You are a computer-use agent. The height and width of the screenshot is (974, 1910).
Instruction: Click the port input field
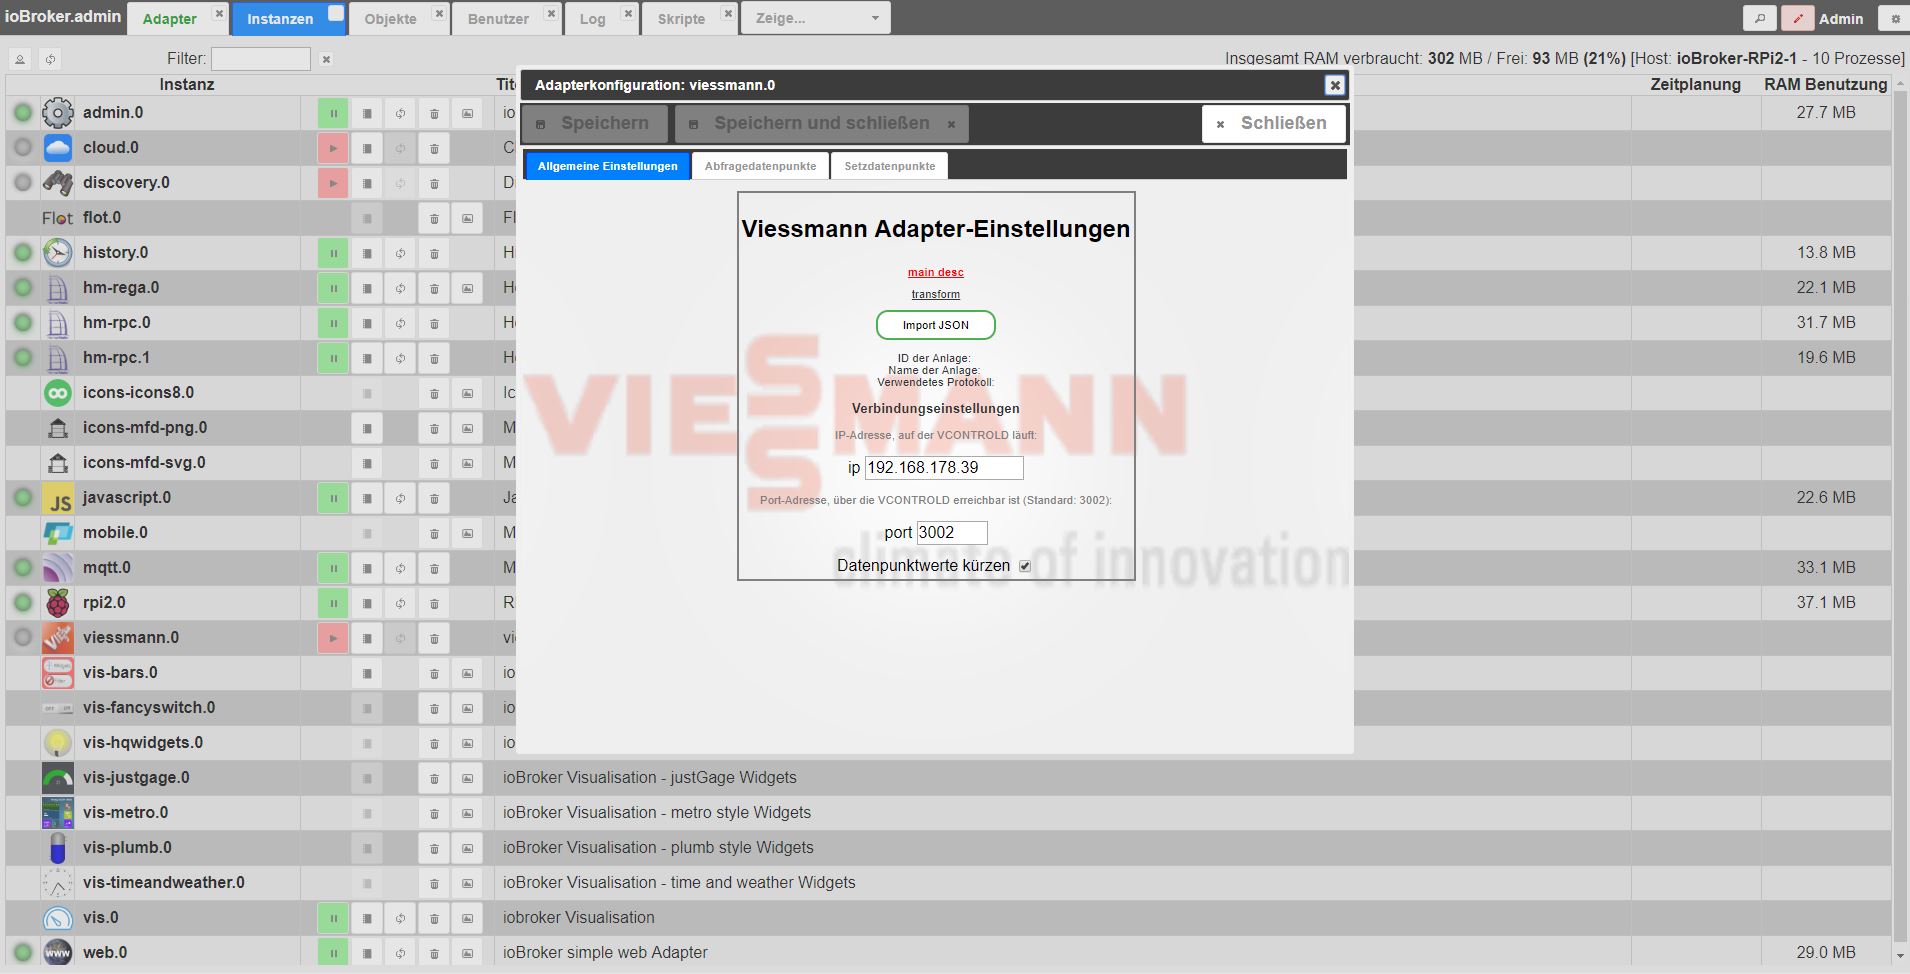point(952,533)
